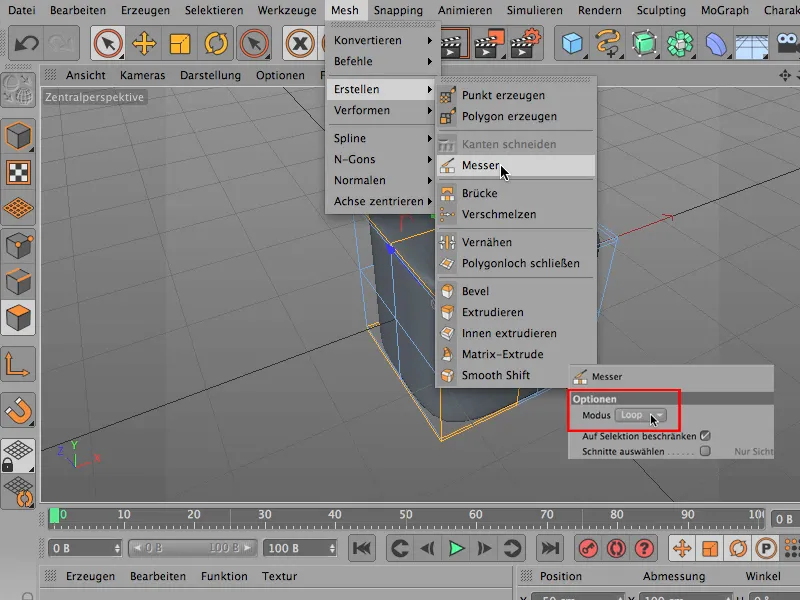Screen dimensions: 800x600
Task: Open the Snapping menu
Action: click(398, 10)
